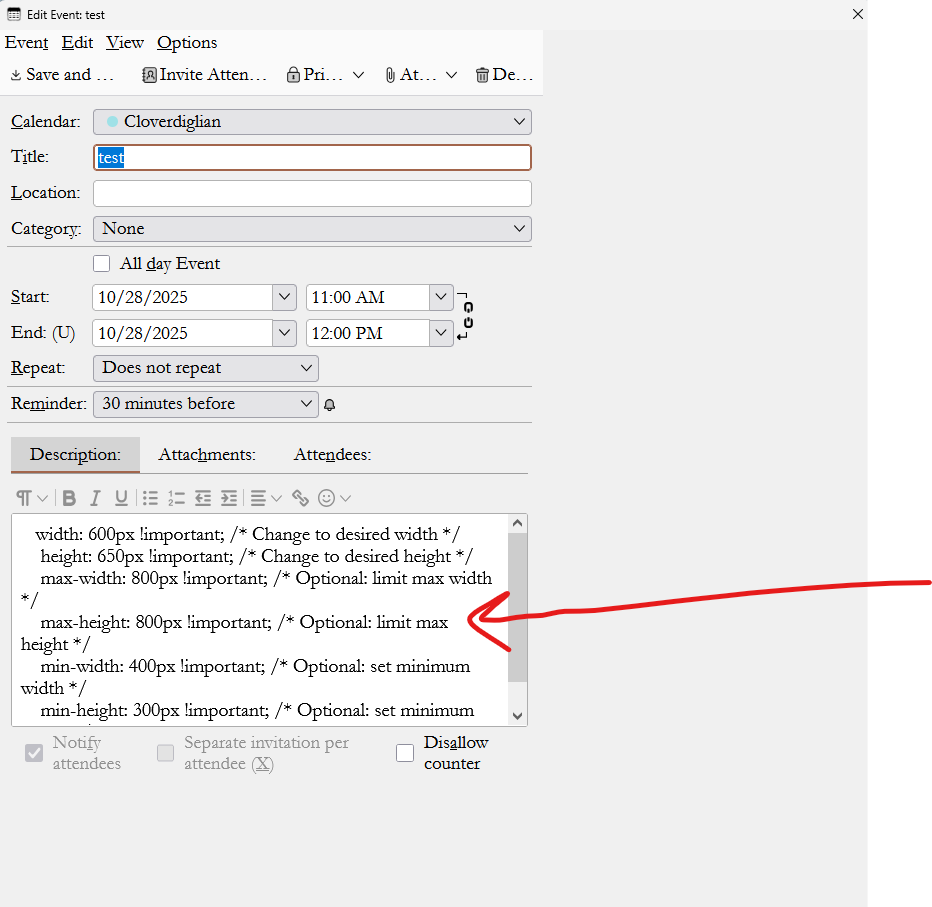This screenshot has height=907, width=932.
Task: Switch to the Description tab
Action: point(75,455)
